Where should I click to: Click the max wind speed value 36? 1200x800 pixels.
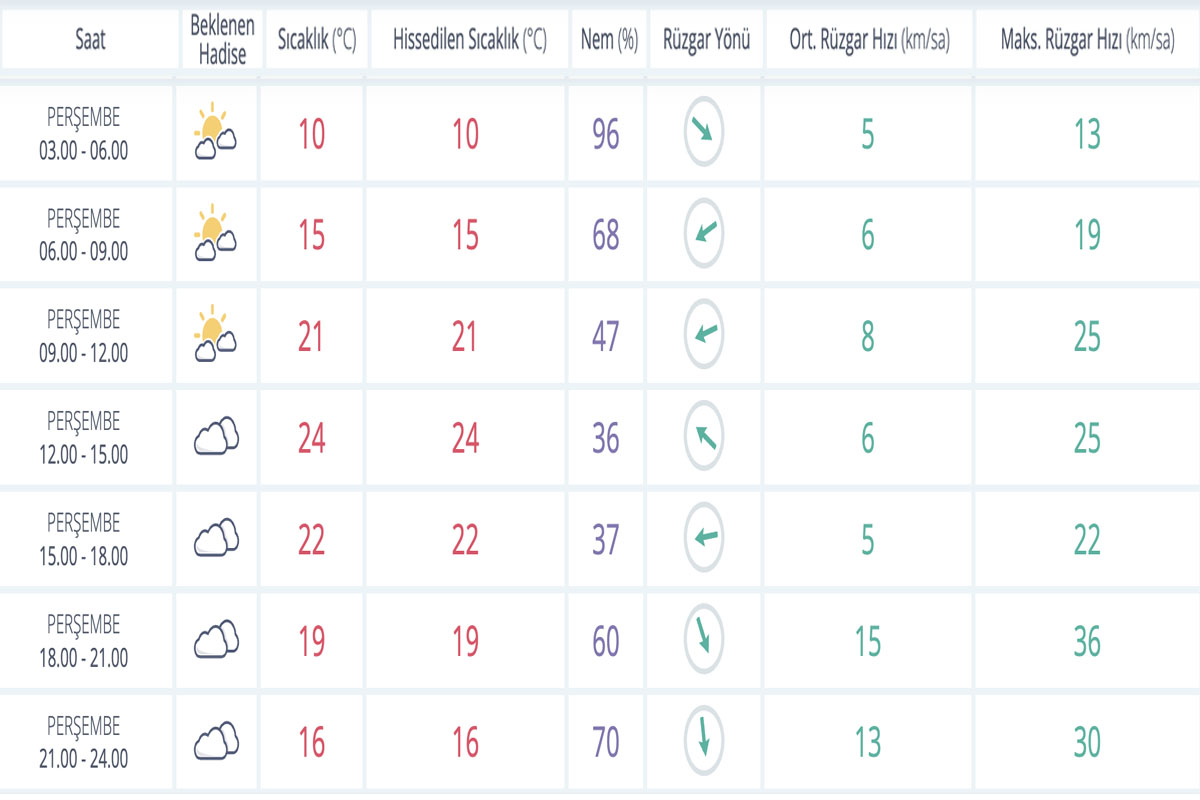click(1087, 641)
